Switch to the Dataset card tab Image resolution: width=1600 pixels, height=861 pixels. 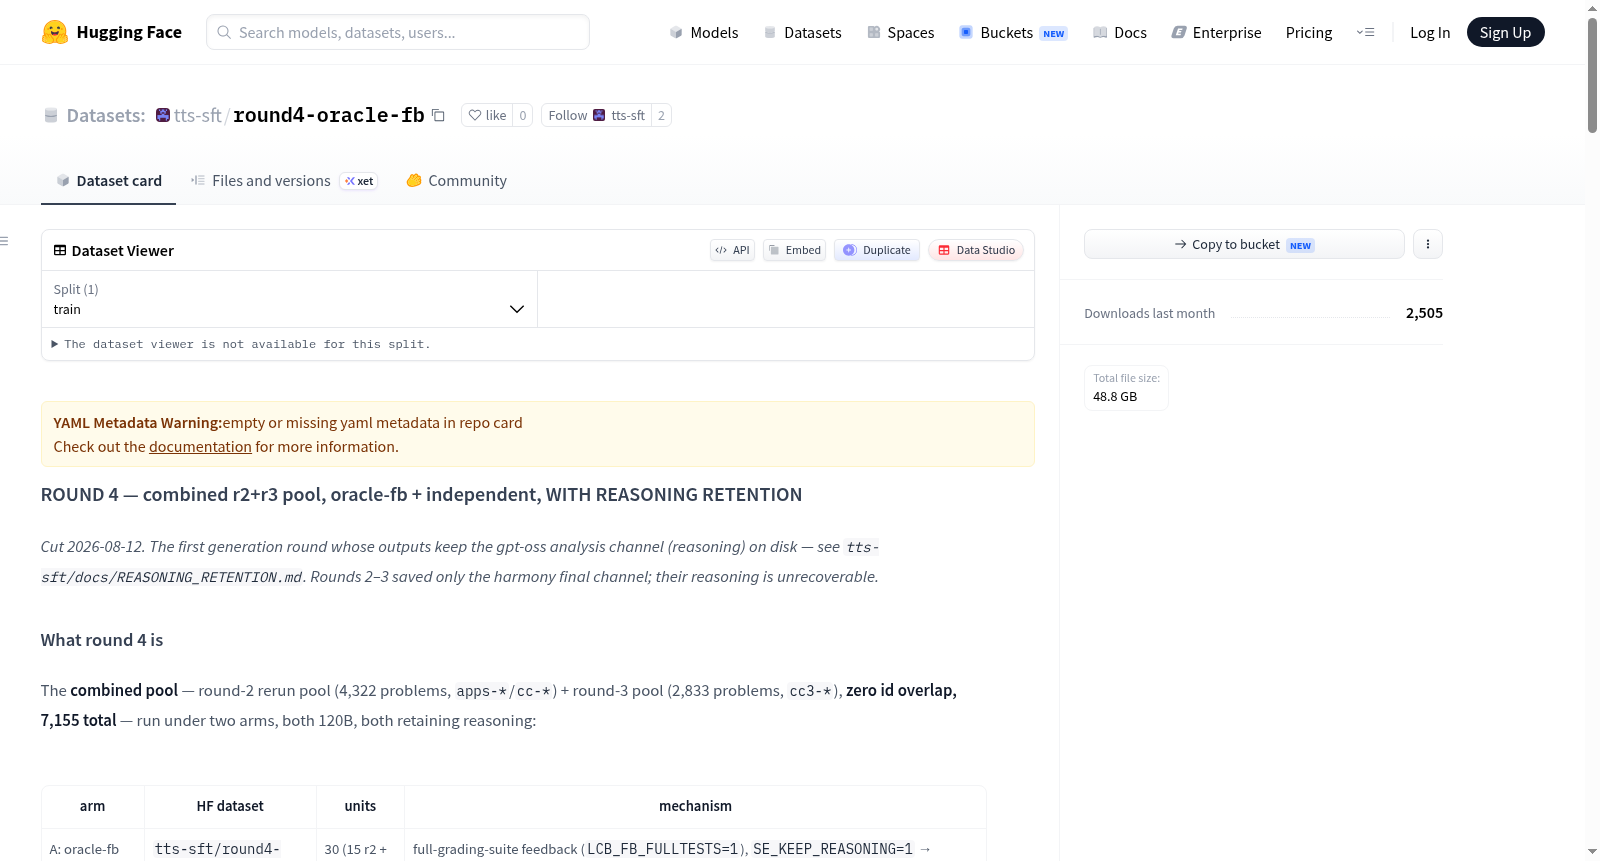tap(109, 181)
